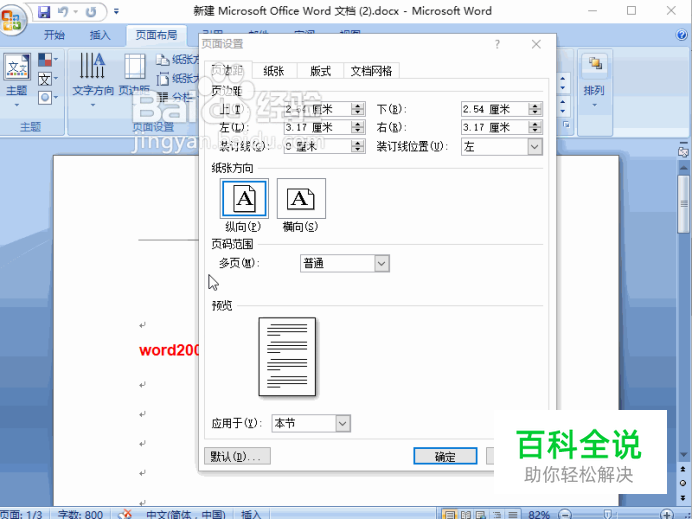Click the 下 bottom margin field
The image size is (692, 519).
tap(495, 109)
